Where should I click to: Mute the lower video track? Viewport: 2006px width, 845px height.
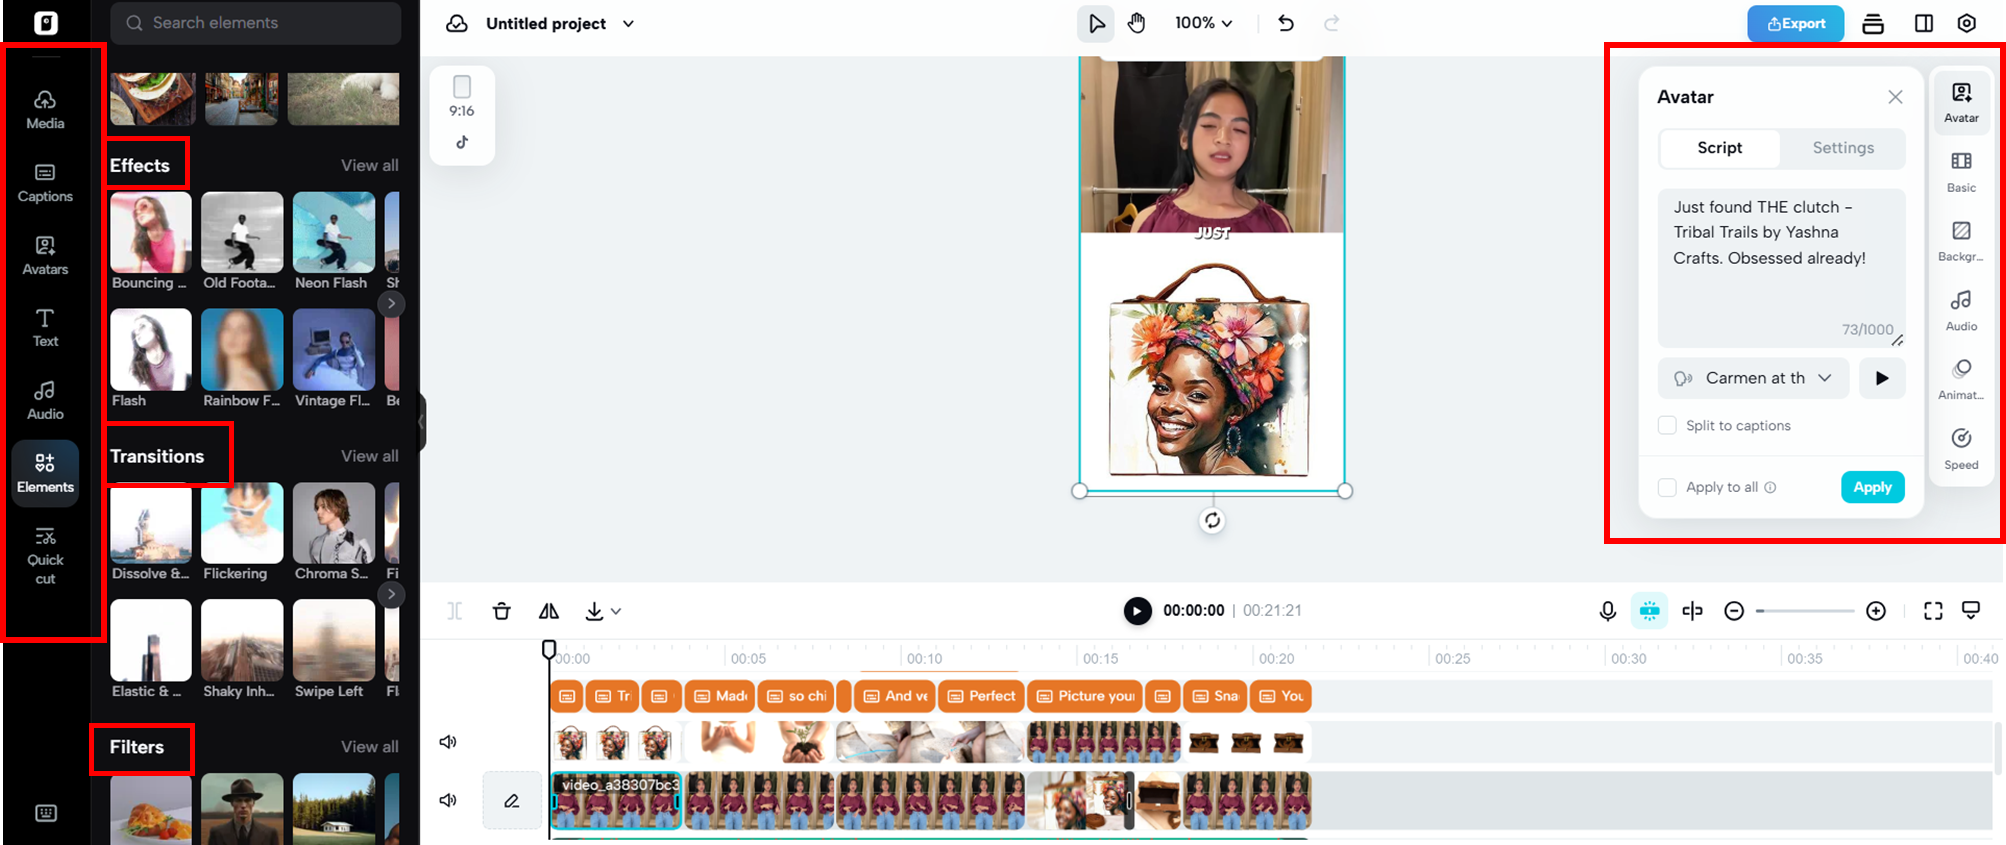pyautogui.click(x=448, y=800)
